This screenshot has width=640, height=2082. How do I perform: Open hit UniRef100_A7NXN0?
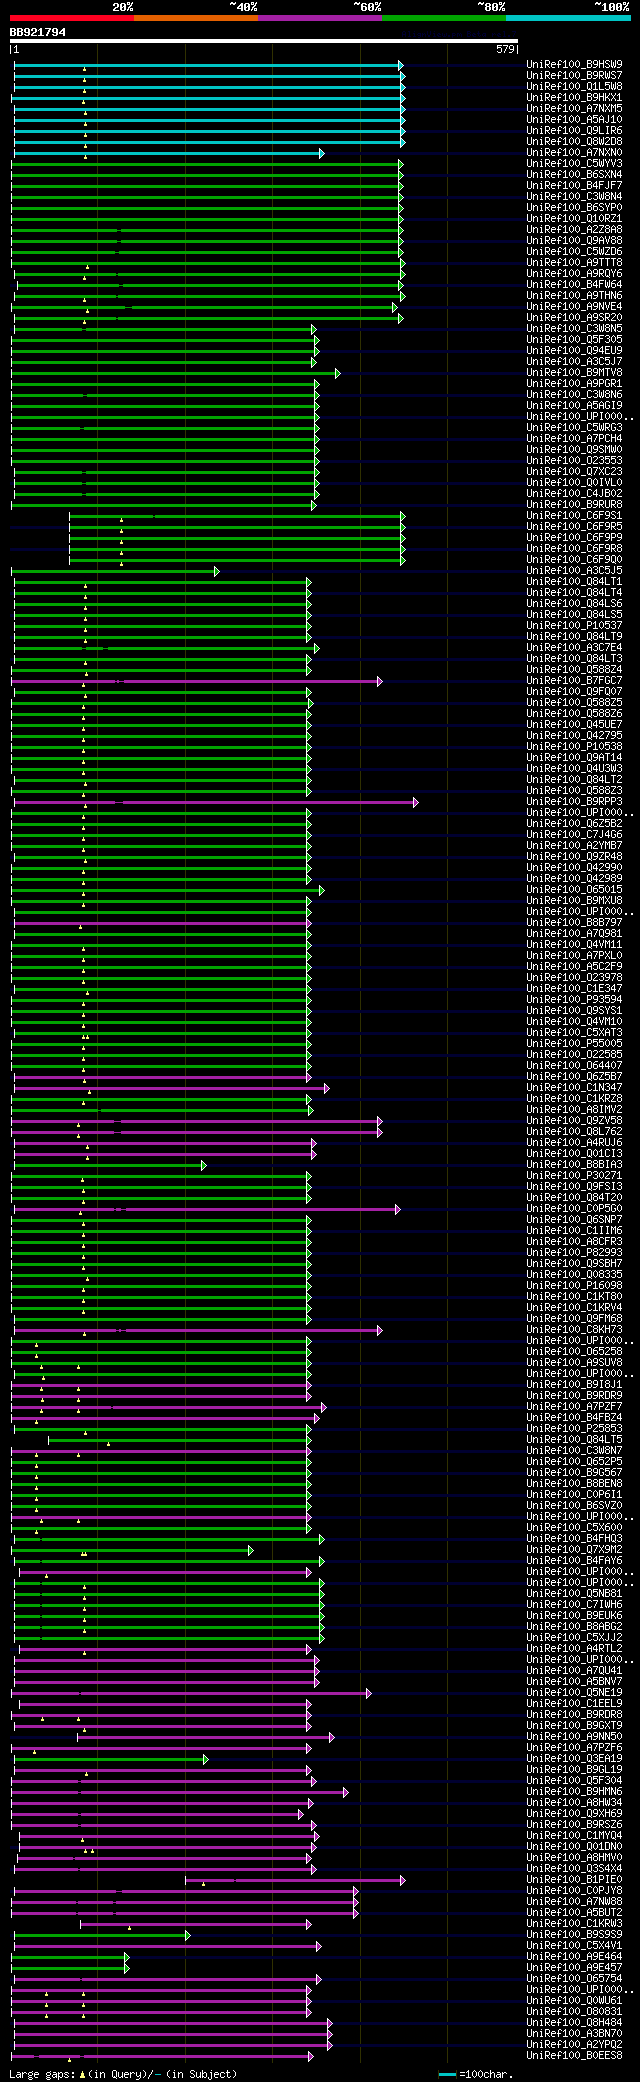[574, 153]
